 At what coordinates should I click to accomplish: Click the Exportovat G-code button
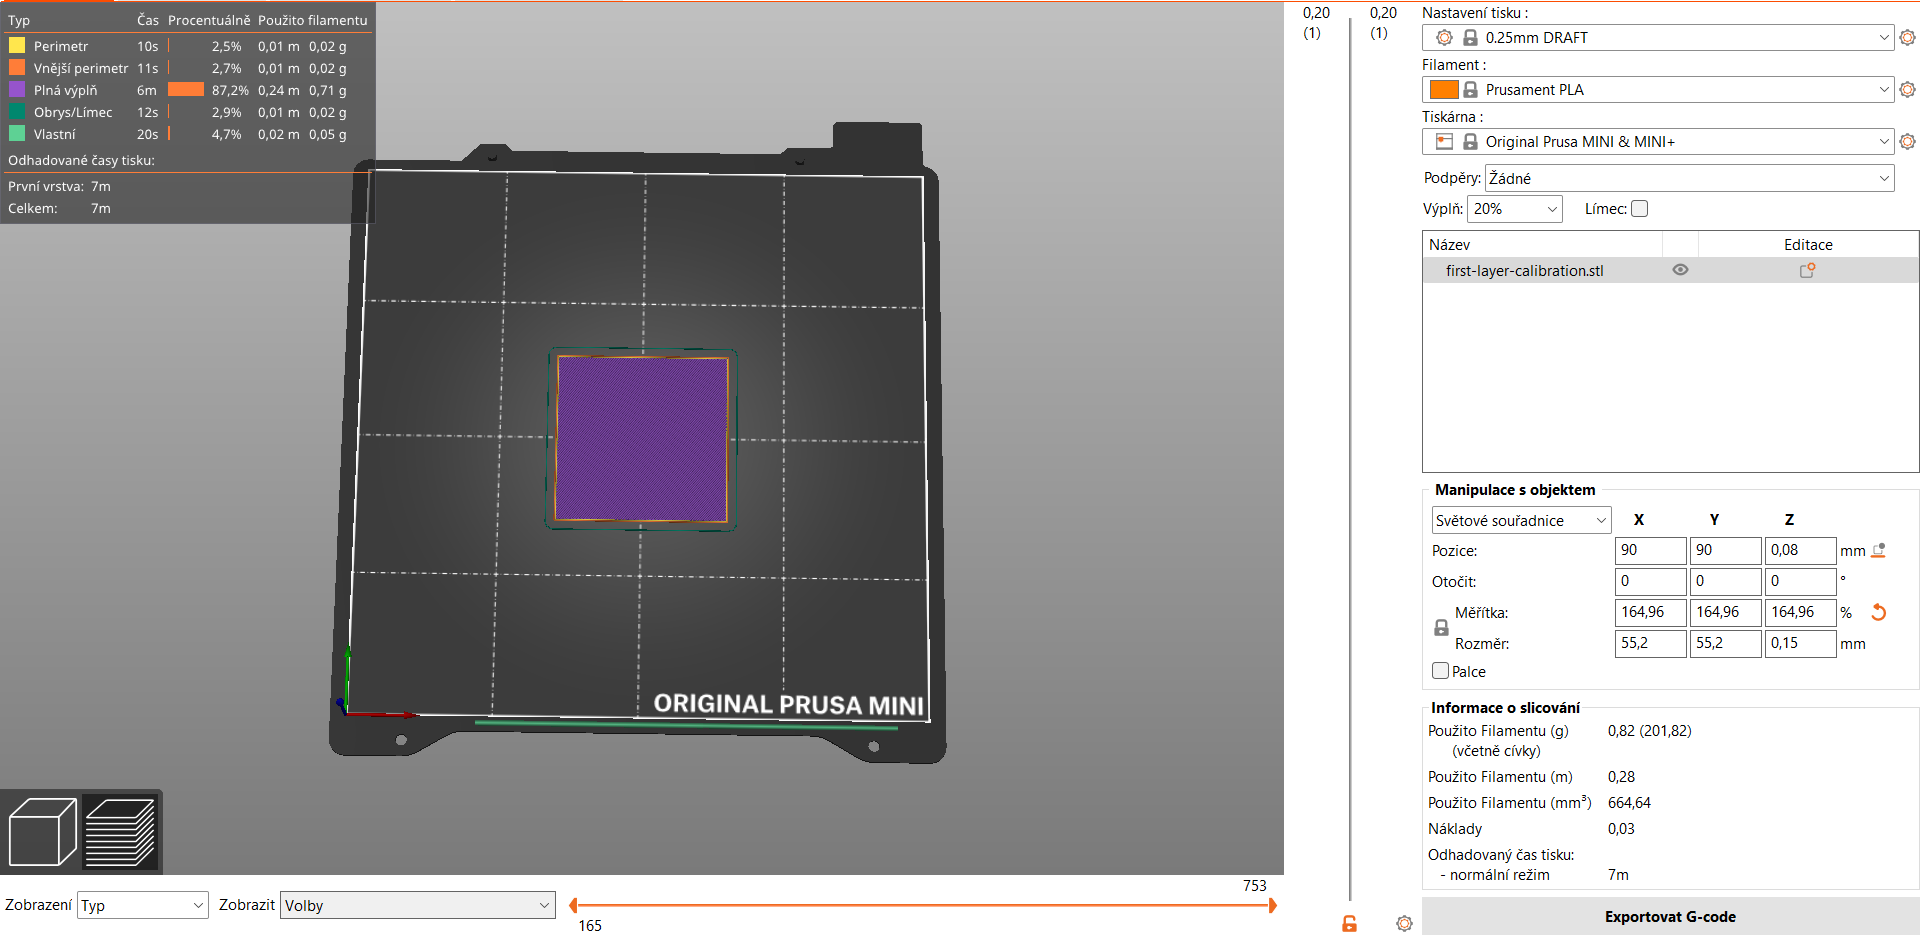[1670, 916]
